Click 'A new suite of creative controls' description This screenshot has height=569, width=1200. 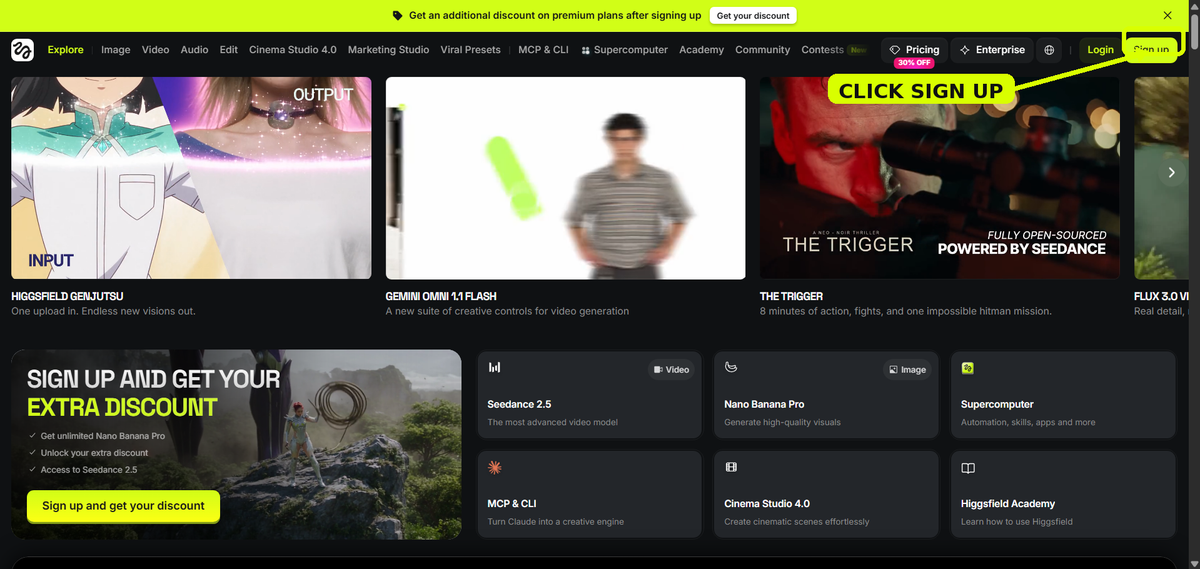click(507, 311)
